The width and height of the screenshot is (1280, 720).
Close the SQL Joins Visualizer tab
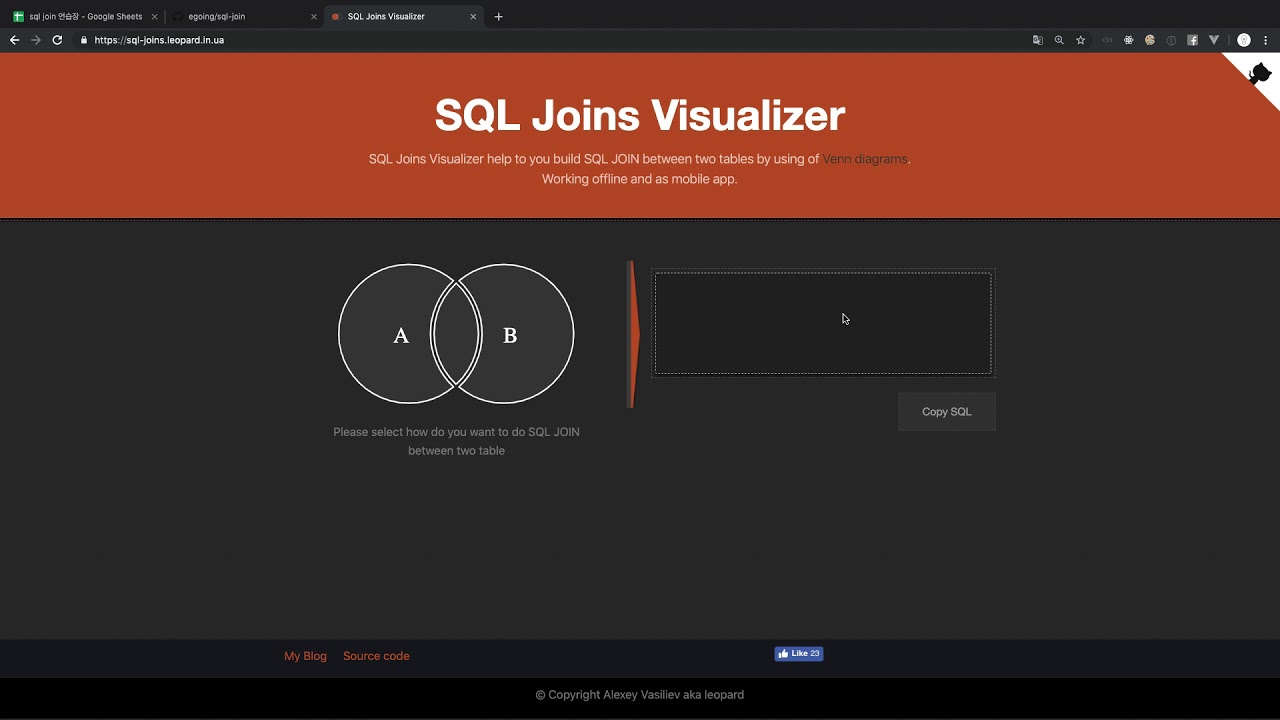click(473, 16)
